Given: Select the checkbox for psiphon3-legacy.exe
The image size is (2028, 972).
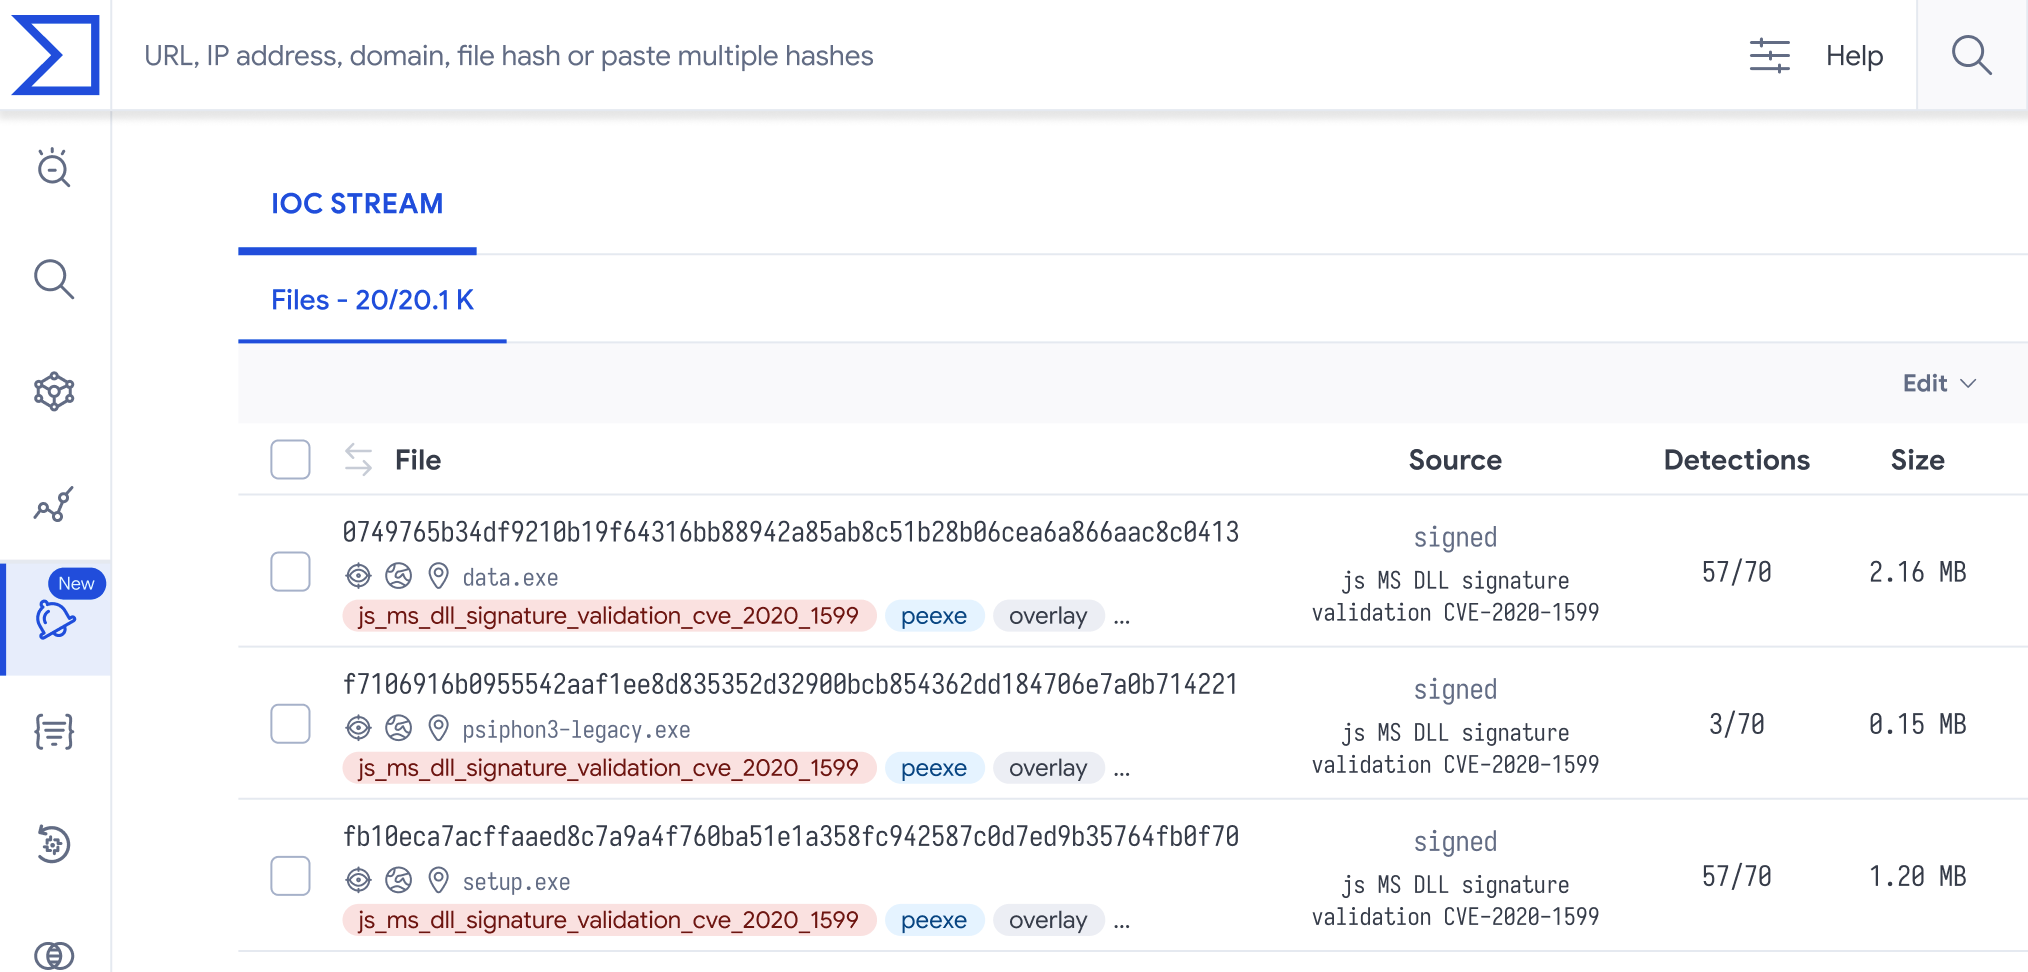Looking at the screenshot, I should [290, 724].
